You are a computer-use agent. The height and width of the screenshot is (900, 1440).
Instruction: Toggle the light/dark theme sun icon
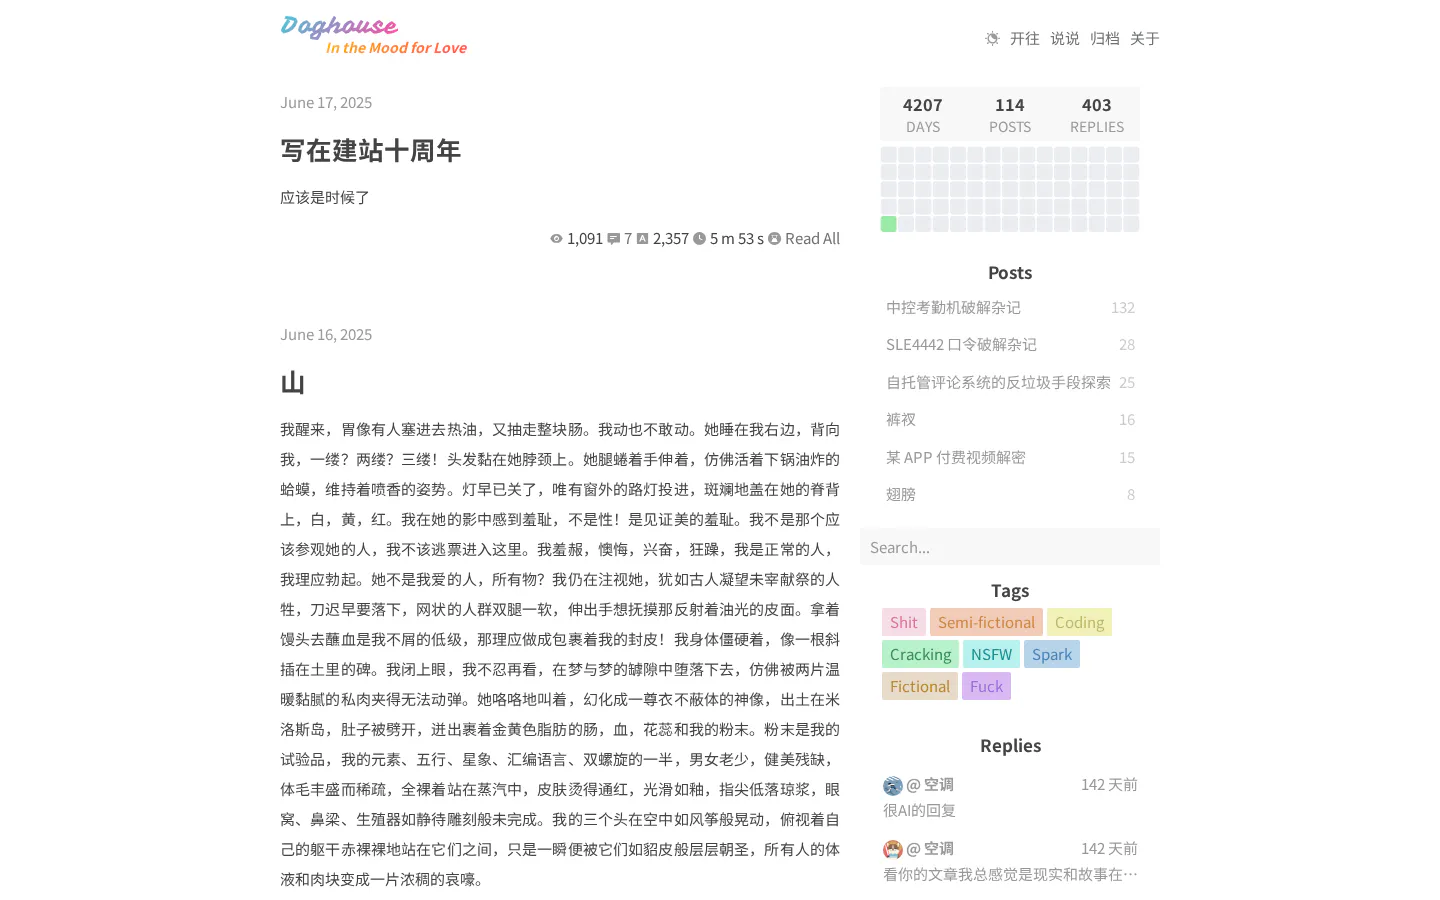tap(992, 39)
